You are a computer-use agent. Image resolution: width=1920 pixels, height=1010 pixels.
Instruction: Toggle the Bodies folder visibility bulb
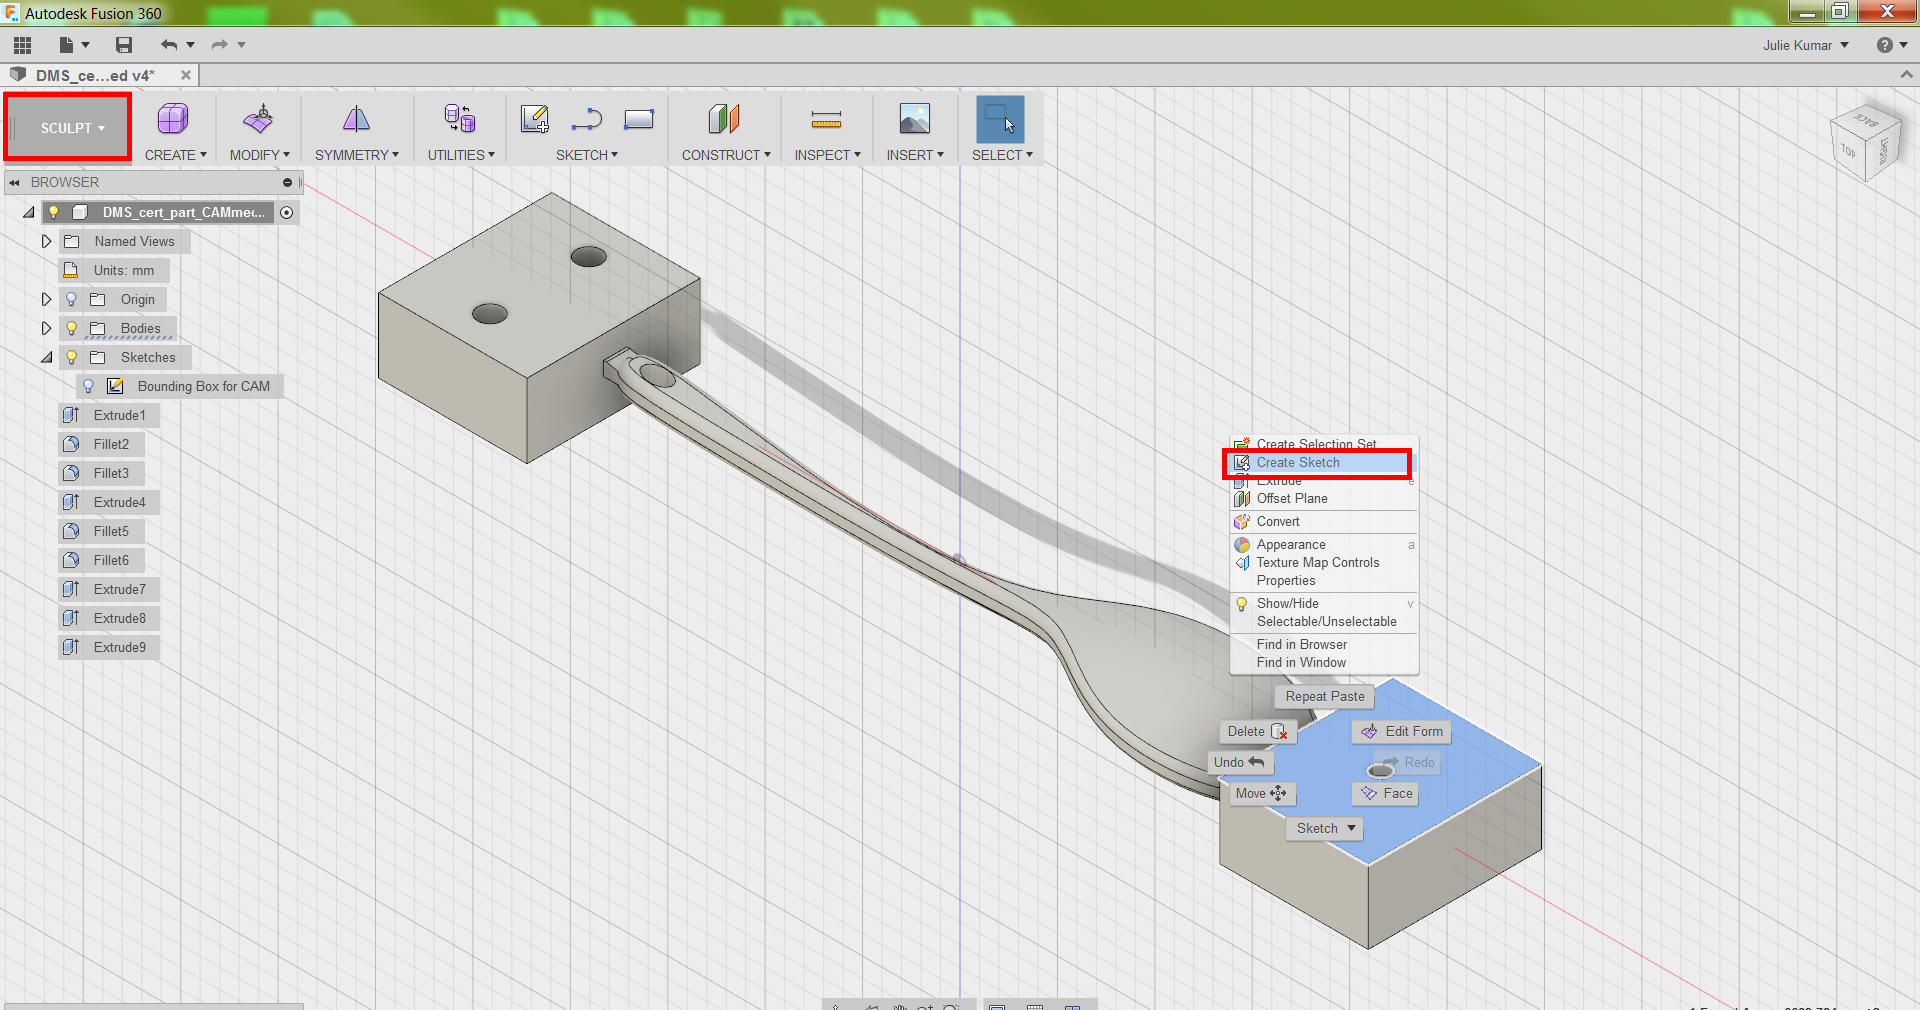[71, 328]
